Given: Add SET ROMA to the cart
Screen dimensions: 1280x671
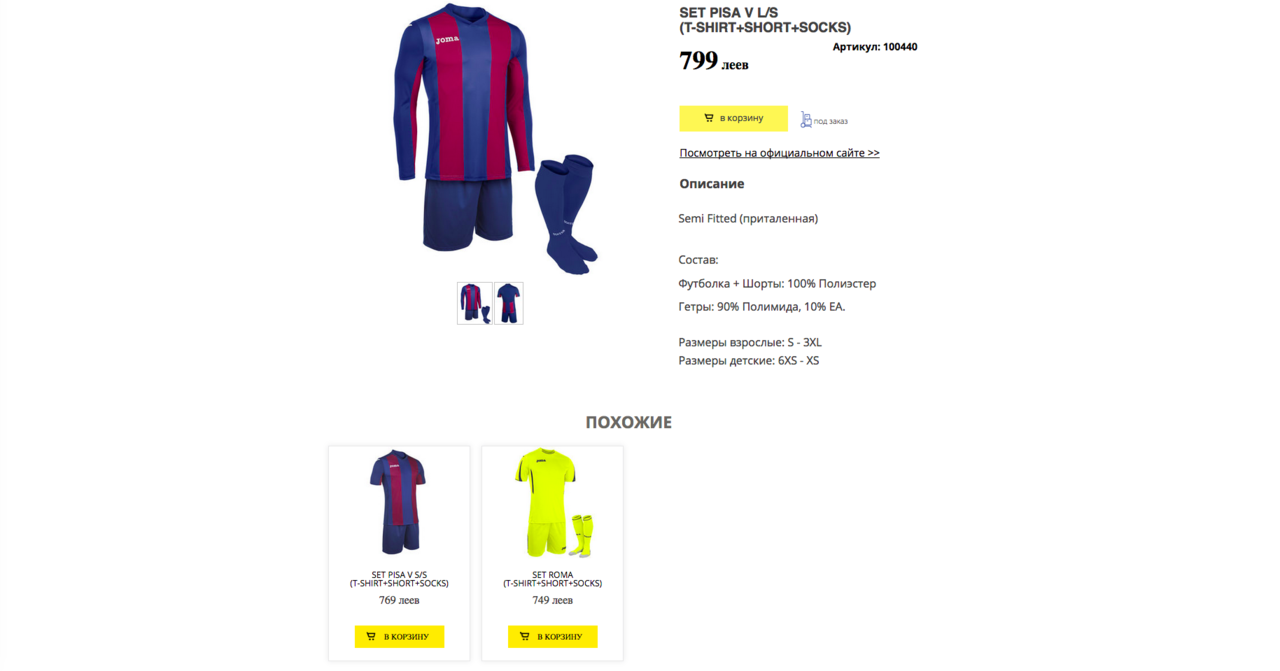Looking at the screenshot, I should (552, 636).
